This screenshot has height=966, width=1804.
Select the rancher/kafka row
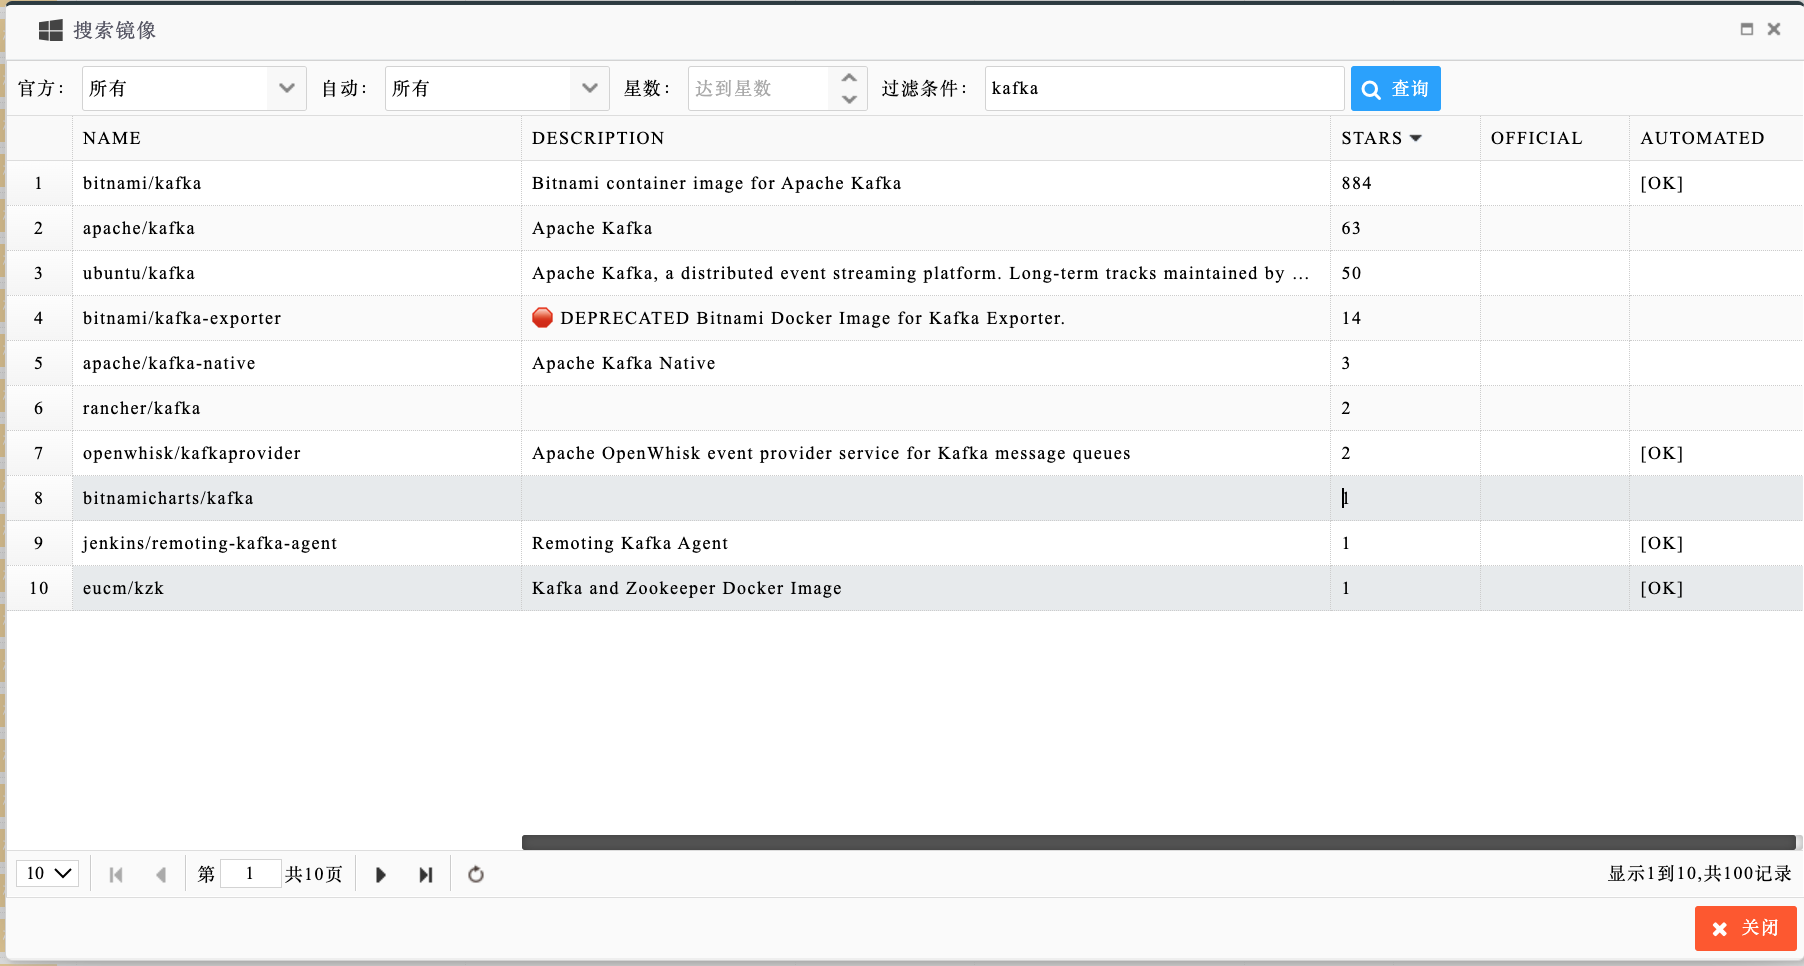[x=904, y=408]
